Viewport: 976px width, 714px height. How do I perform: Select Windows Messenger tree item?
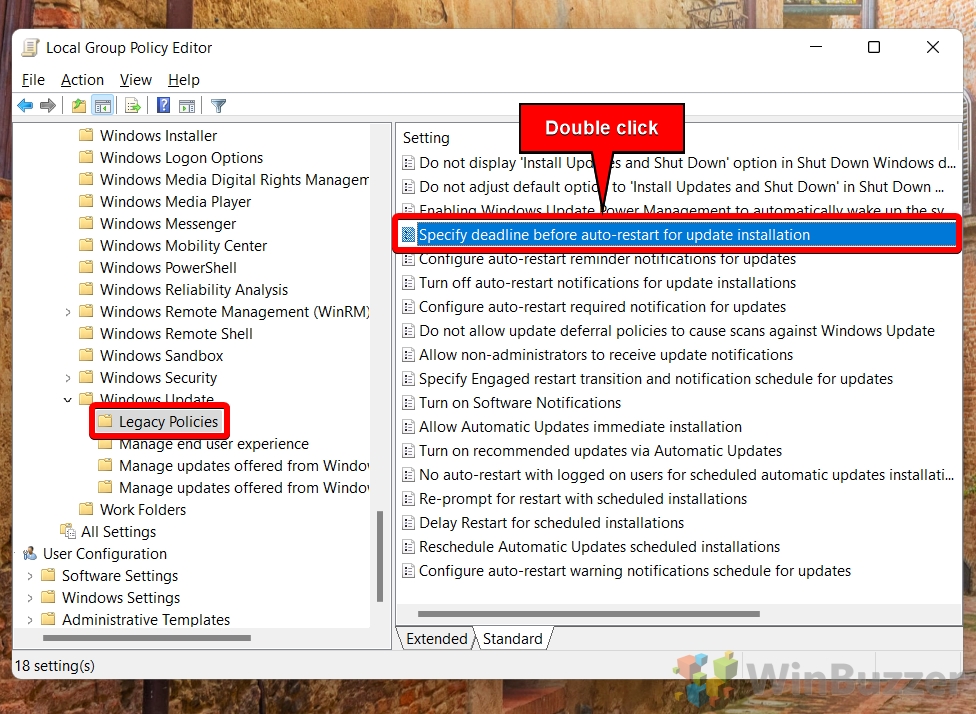point(167,223)
